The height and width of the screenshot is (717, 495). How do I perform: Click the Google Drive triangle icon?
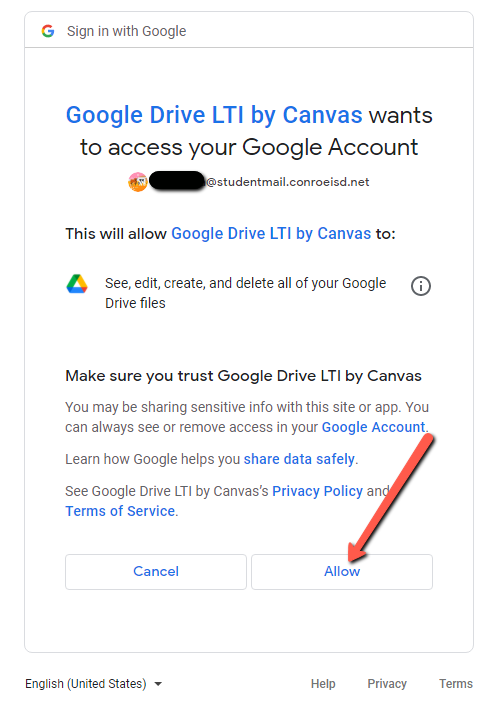click(77, 284)
